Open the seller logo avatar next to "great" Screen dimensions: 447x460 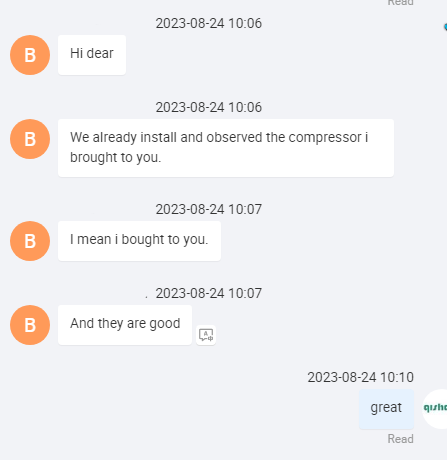pyautogui.click(x=435, y=409)
